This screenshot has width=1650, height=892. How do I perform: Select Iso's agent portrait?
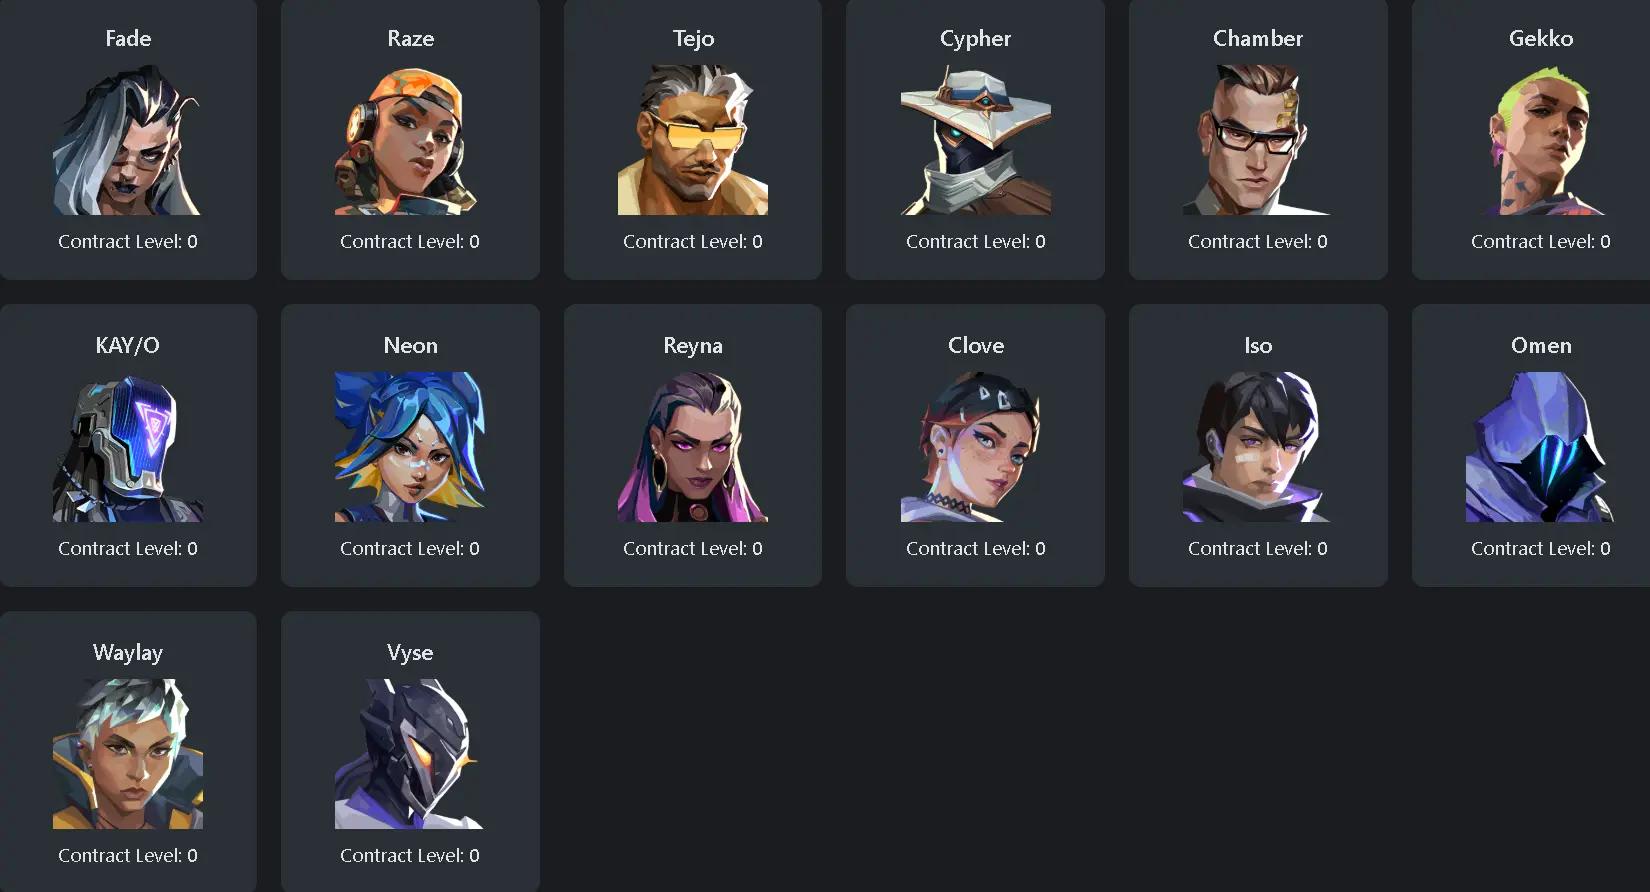tap(1258, 447)
